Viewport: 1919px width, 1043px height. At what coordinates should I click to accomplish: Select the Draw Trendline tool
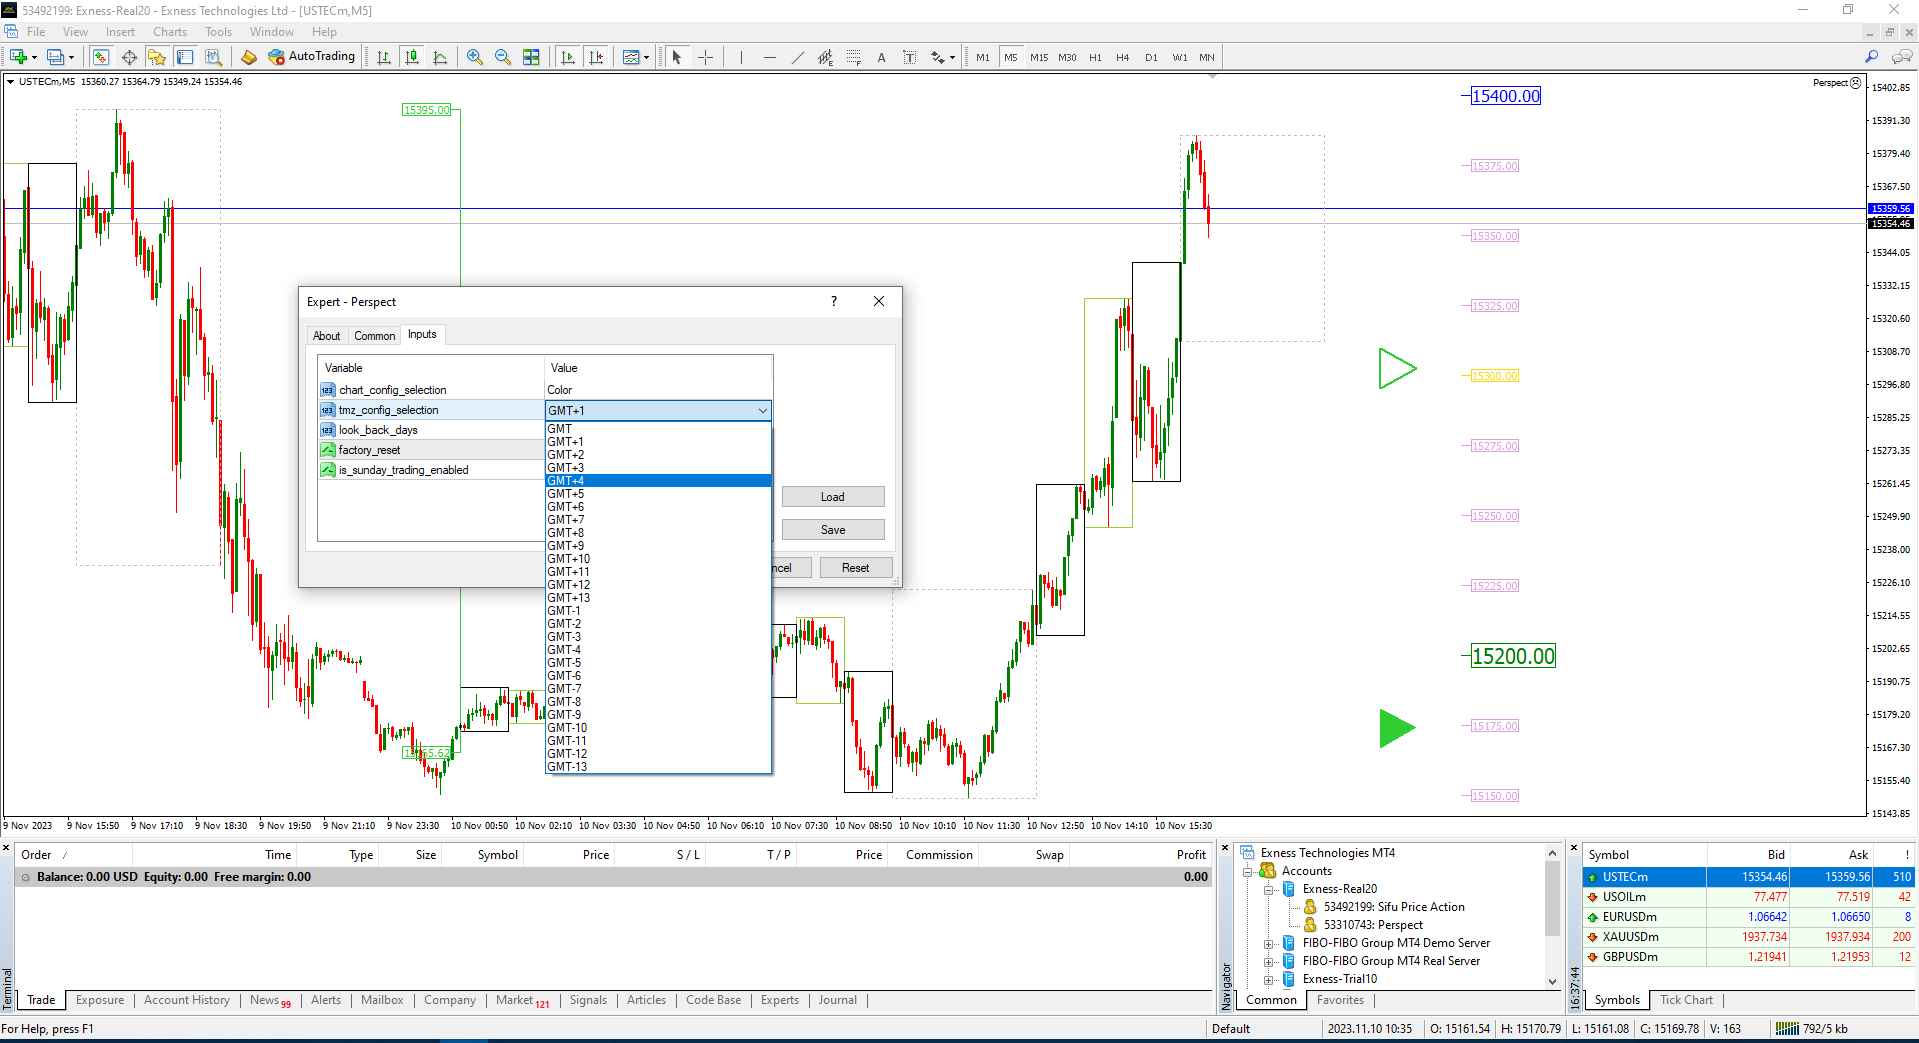(x=797, y=57)
